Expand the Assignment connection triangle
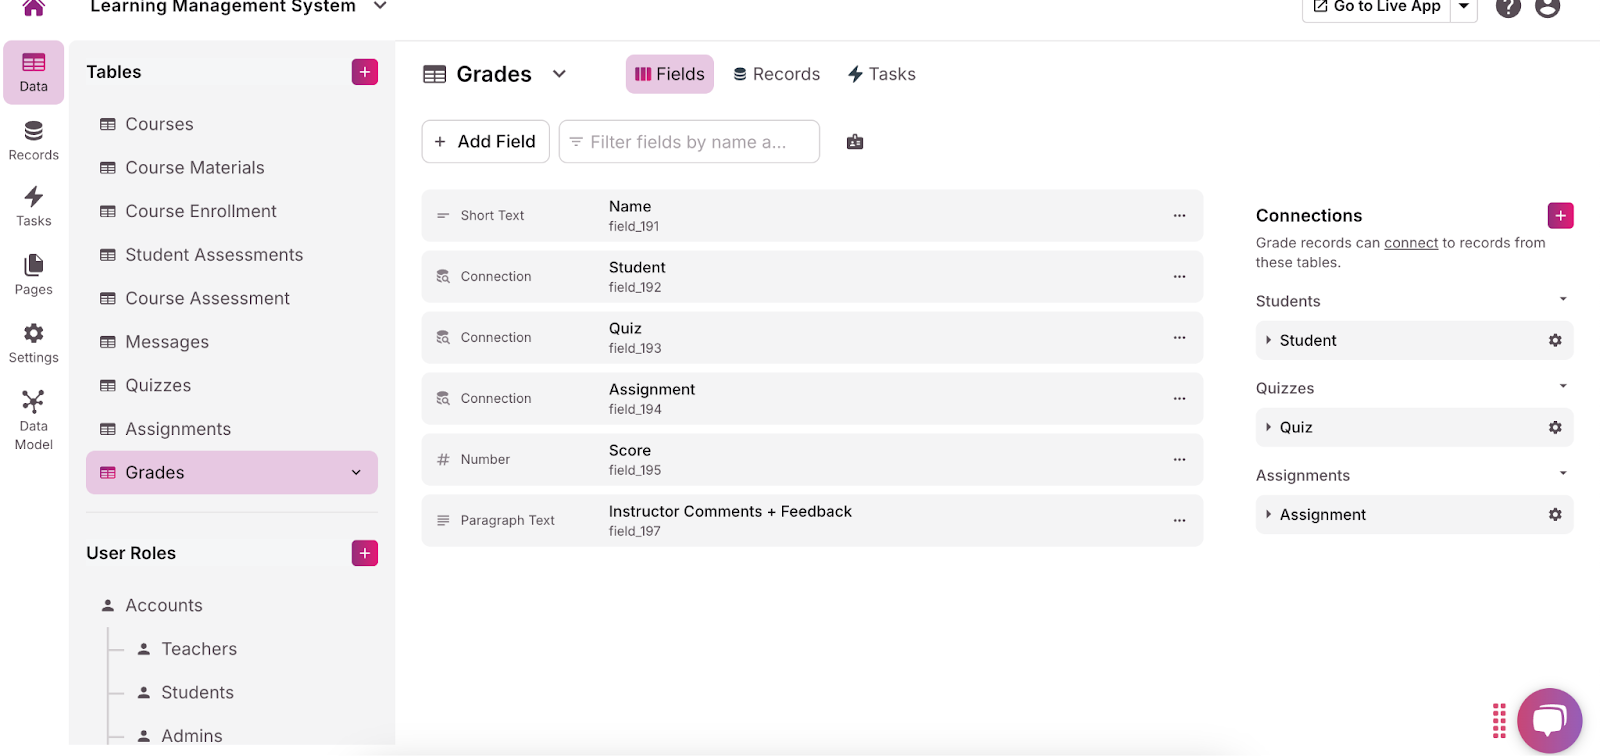Screen dimensions: 1600x756 pos(1268,515)
